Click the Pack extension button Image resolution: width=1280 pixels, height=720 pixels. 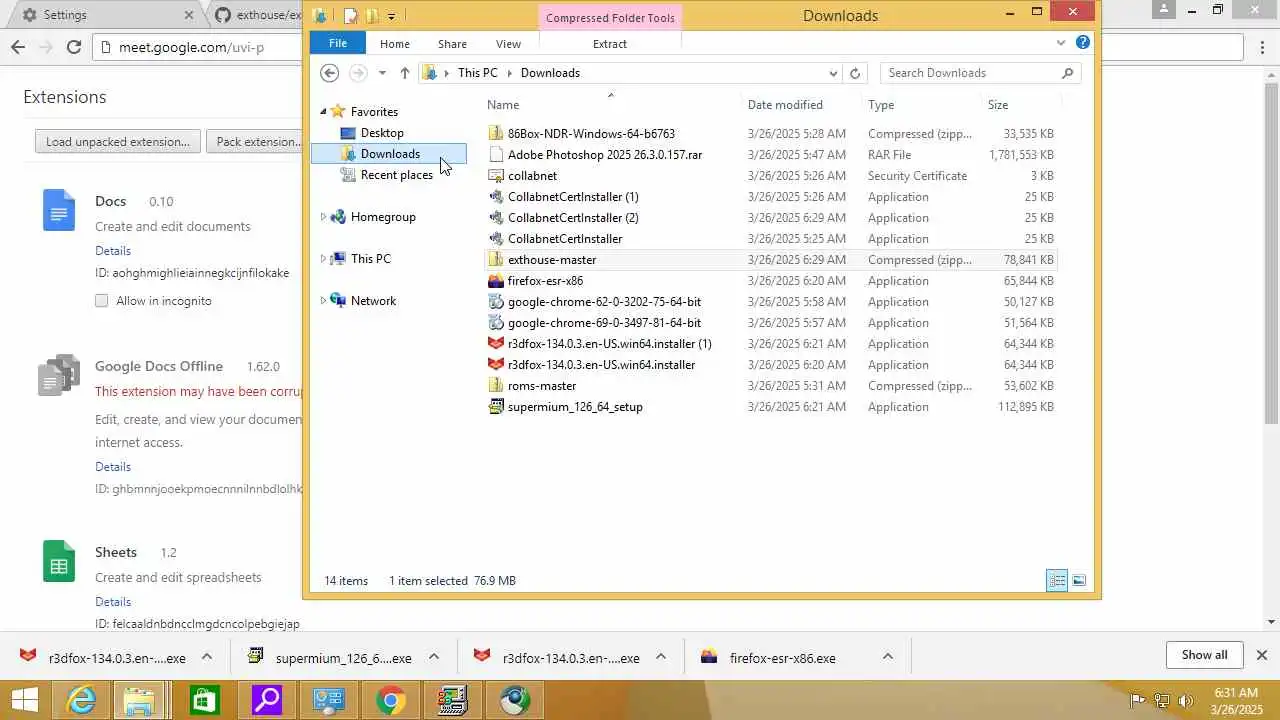[255, 141]
